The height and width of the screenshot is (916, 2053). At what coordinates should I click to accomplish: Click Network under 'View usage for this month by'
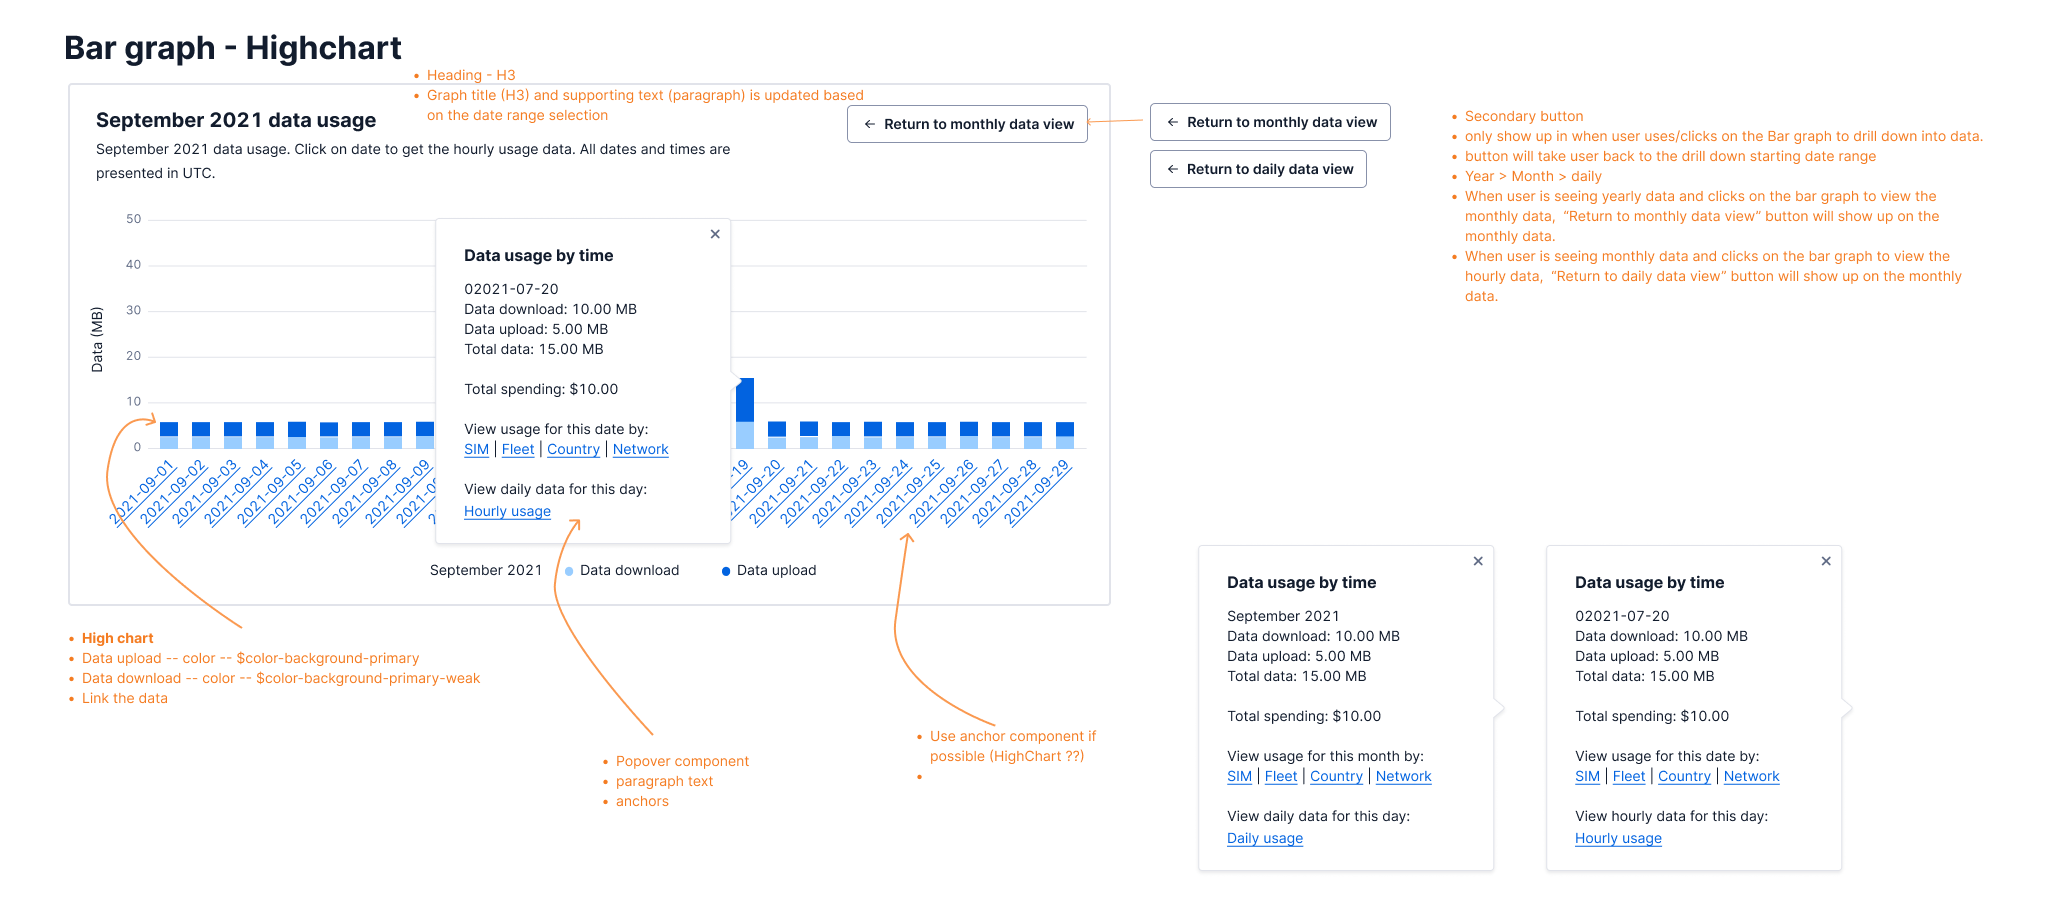[1403, 776]
